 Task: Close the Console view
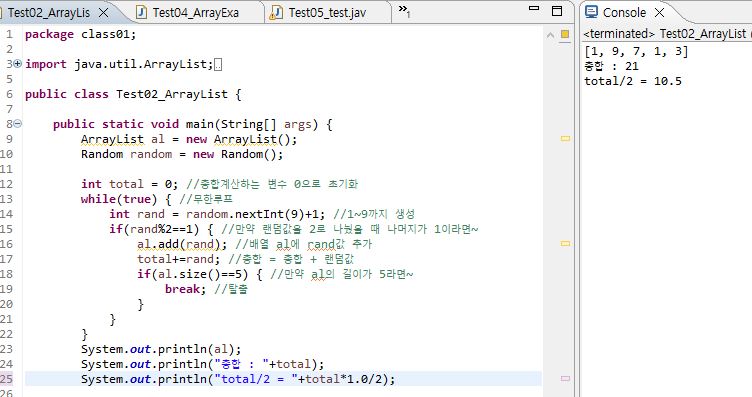click(659, 12)
